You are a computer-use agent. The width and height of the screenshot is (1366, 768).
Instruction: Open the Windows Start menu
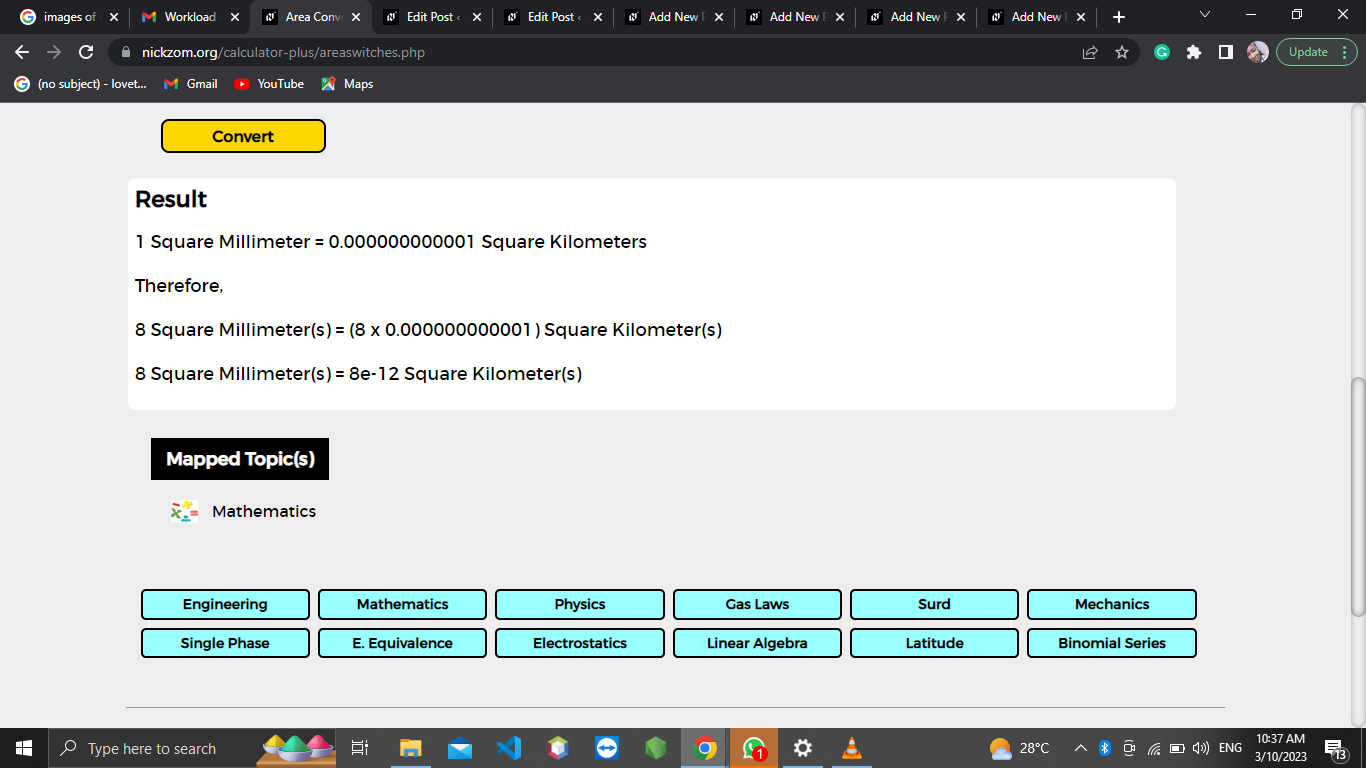[24, 748]
